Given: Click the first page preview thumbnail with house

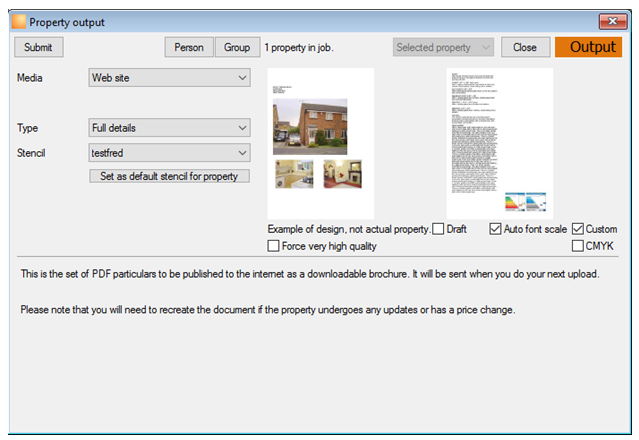Looking at the screenshot, I should click(321, 143).
